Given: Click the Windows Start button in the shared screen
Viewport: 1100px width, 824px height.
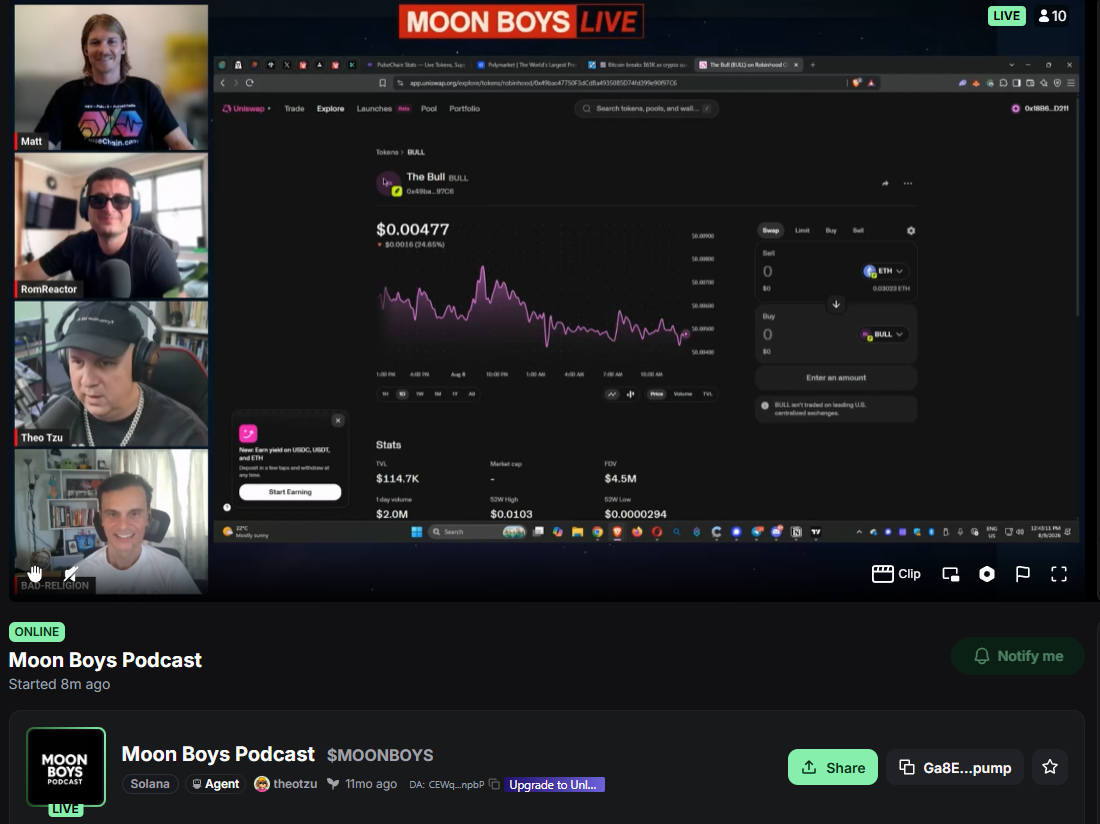Looking at the screenshot, I should (x=416, y=532).
